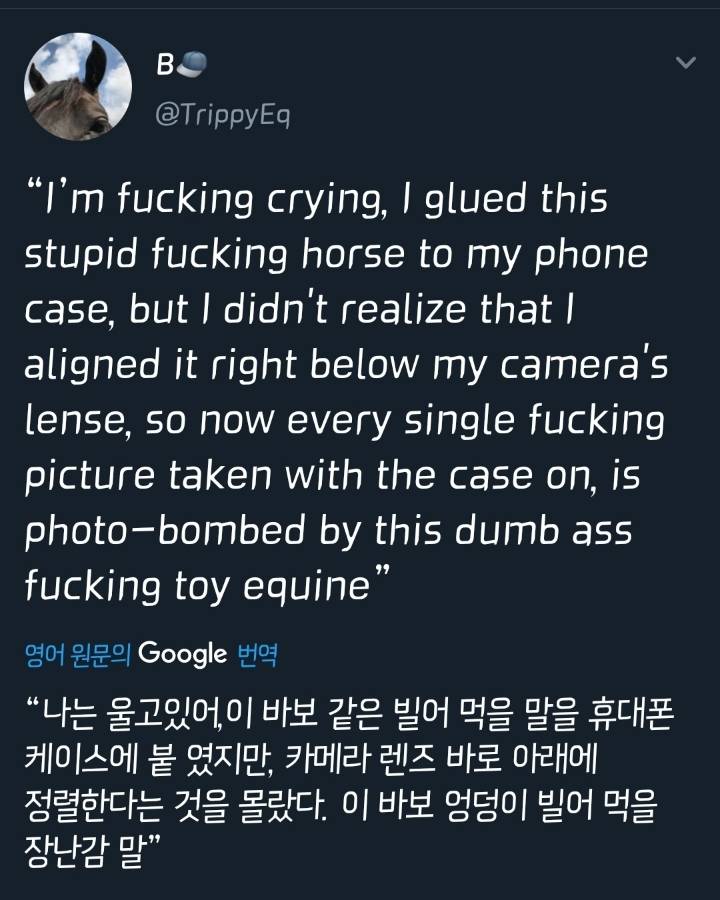Click the 영어 원문의 translation label
Viewport: 720px width, 900px height.
[x=78, y=656]
